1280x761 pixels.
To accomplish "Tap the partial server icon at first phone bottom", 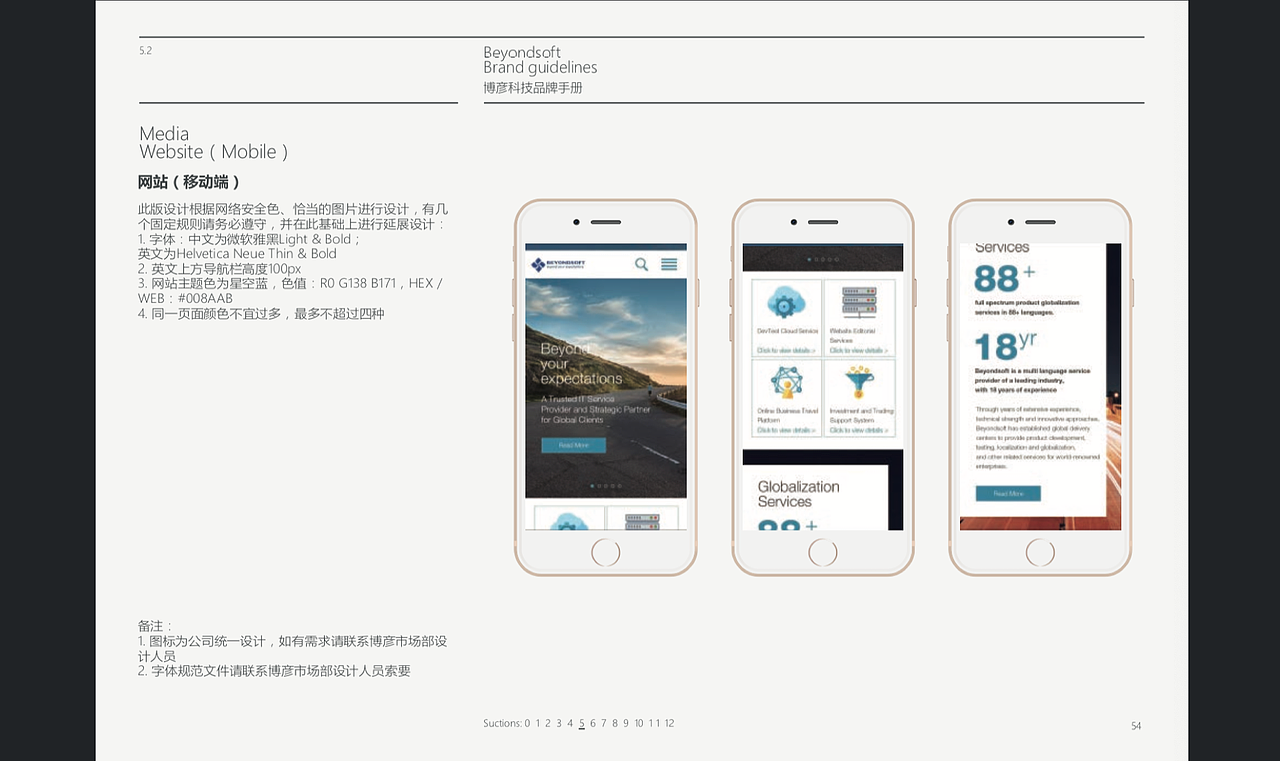I will click(x=642, y=521).
